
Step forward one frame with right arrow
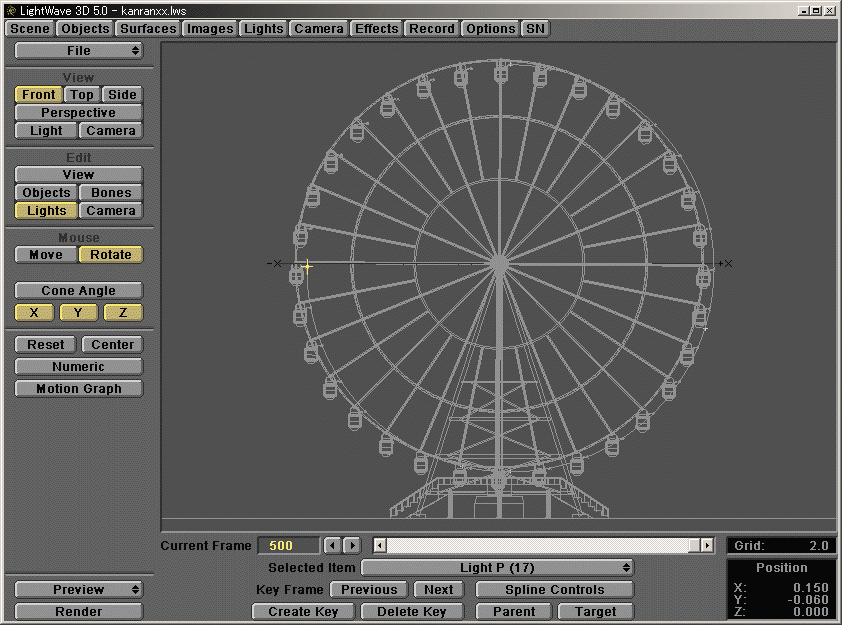coord(352,545)
